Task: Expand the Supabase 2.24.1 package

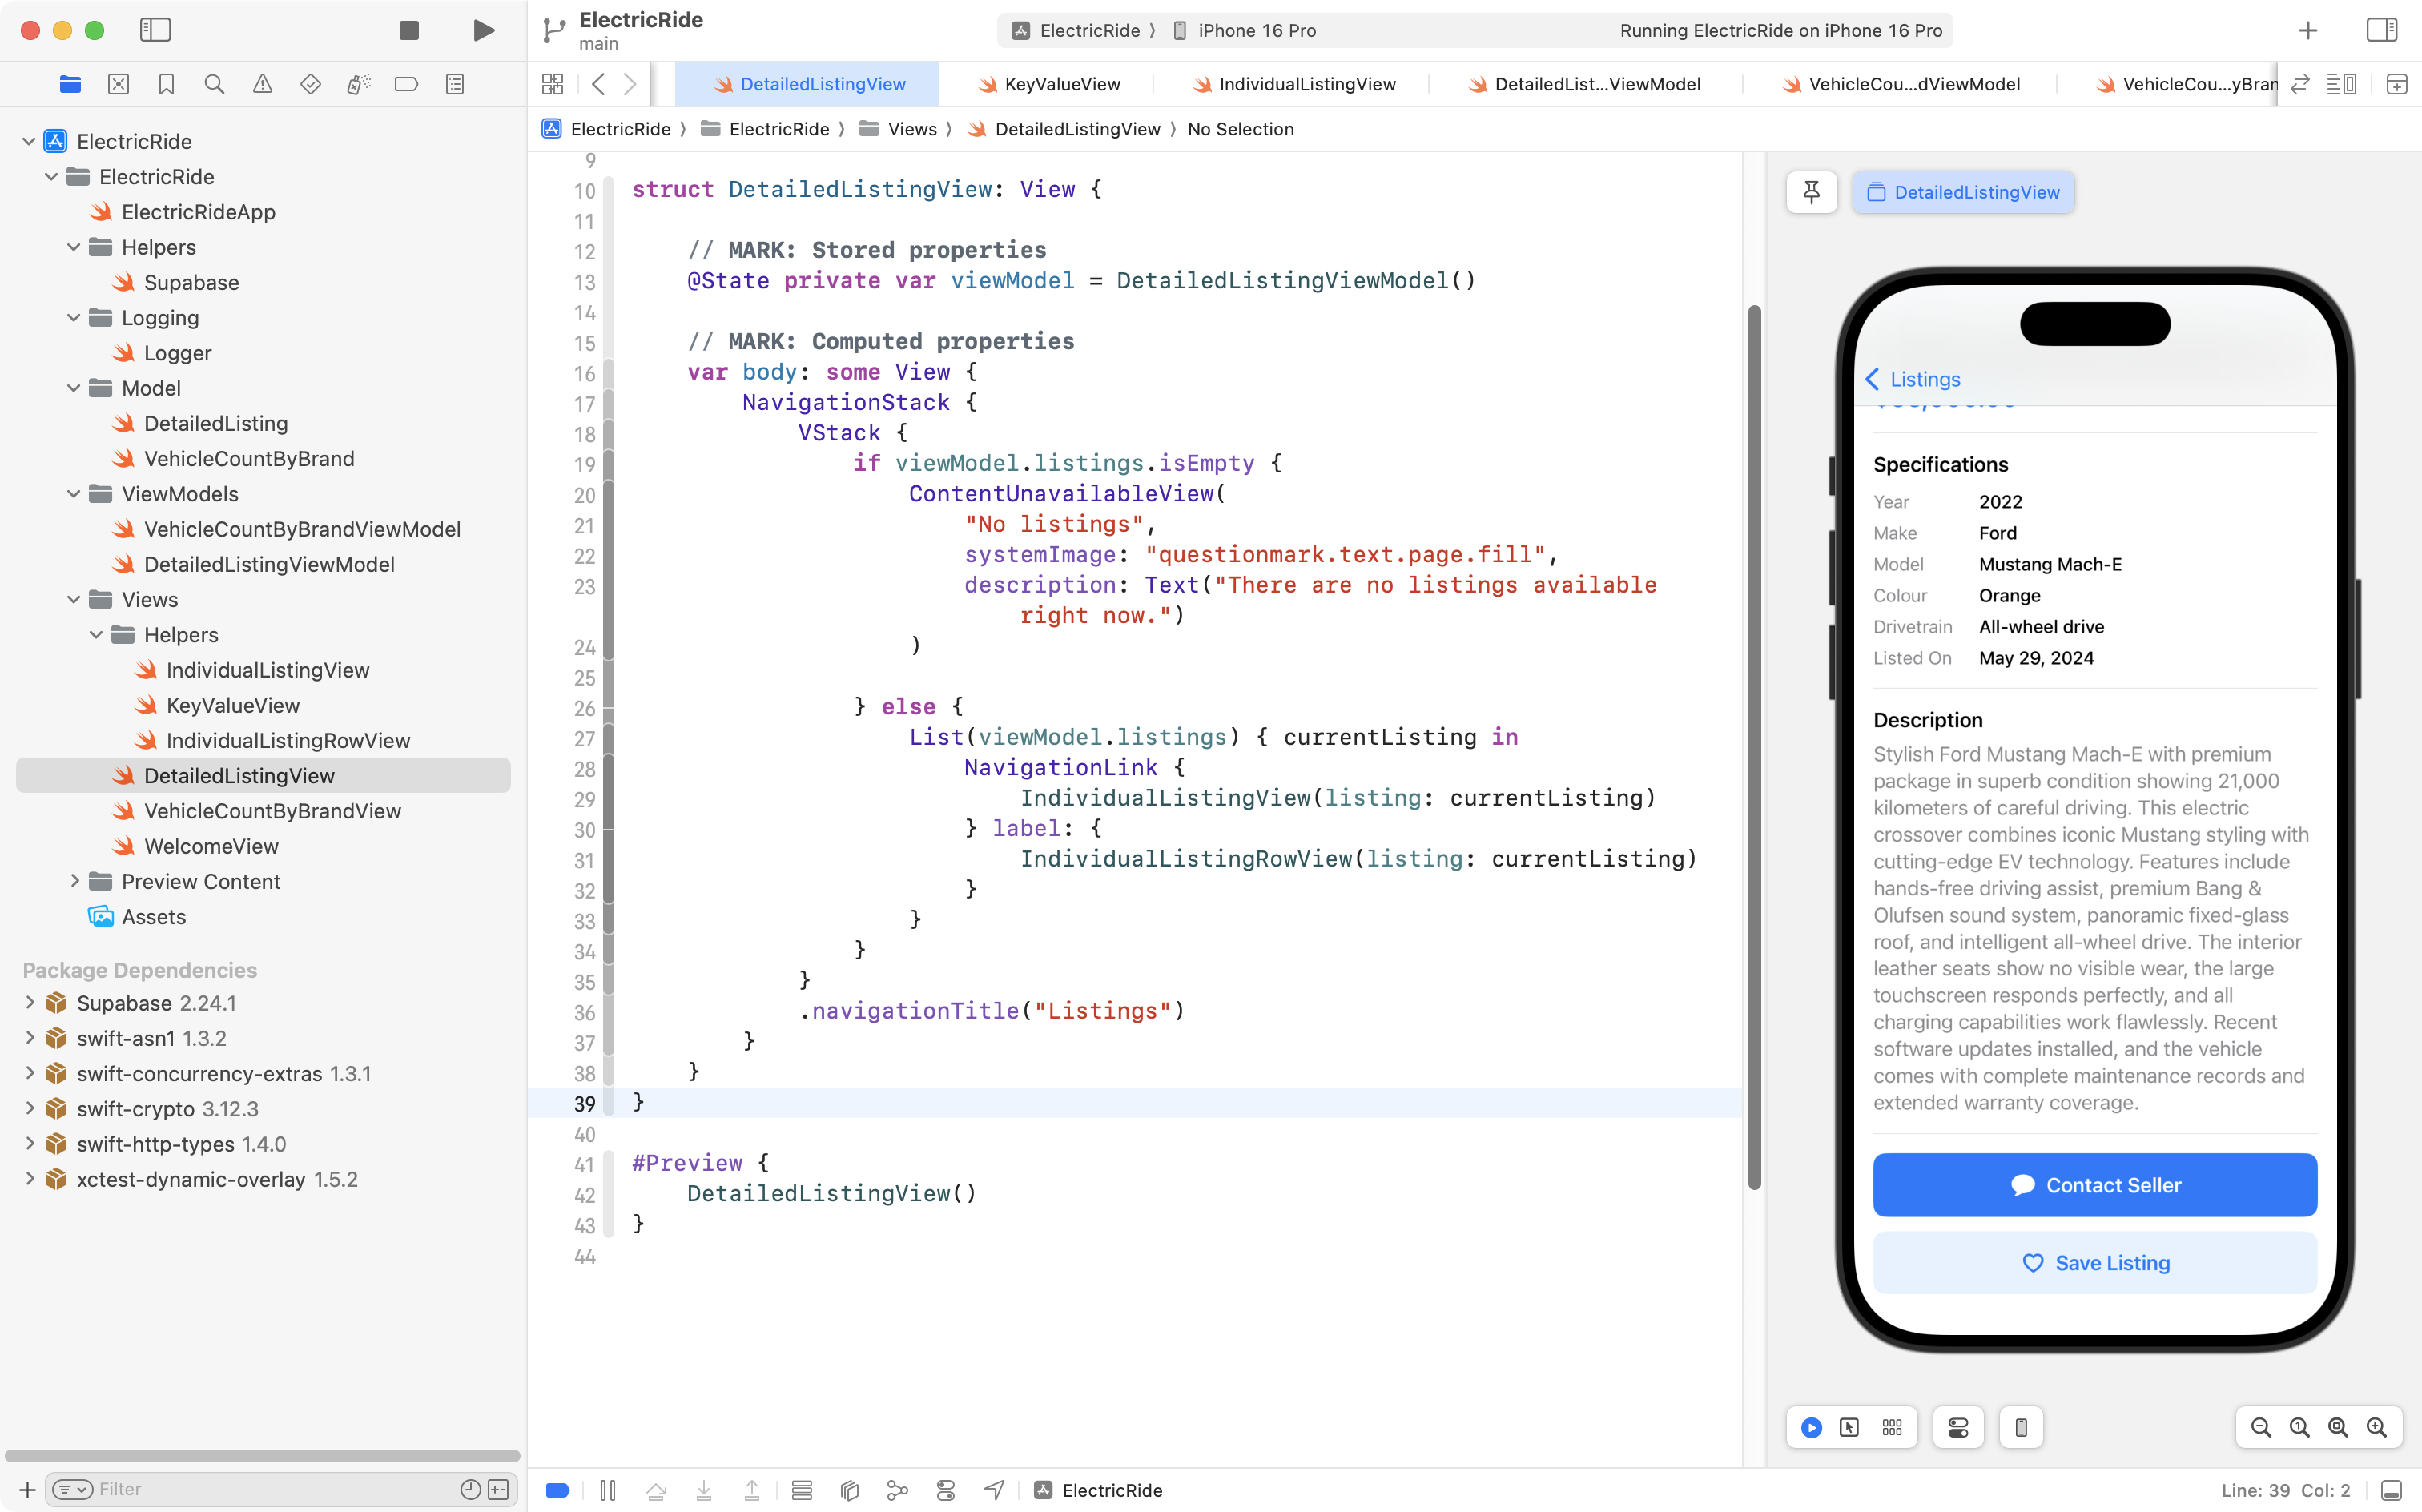Action: click(x=30, y=1003)
